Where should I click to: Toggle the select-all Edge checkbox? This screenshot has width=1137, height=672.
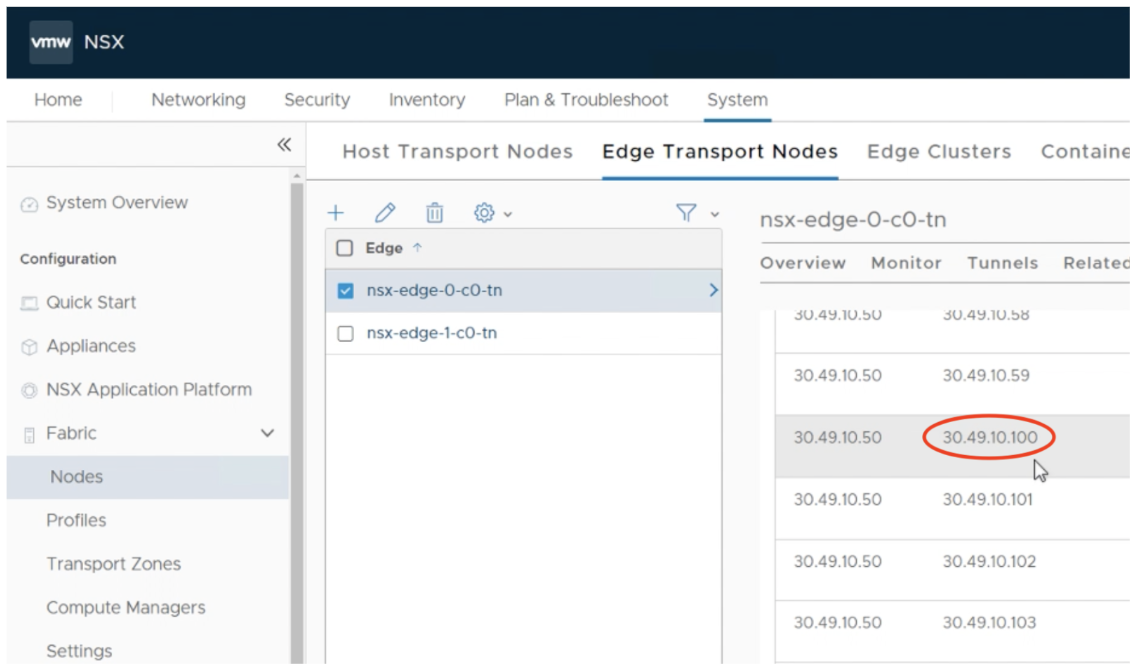tap(344, 248)
